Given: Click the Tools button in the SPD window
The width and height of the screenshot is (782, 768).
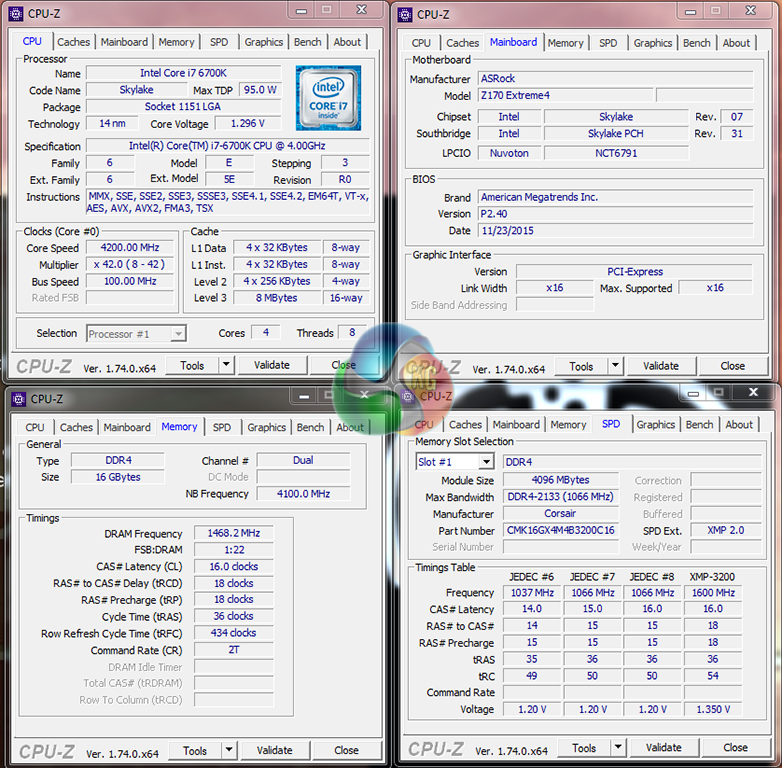Looking at the screenshot, I should coord(584,748).
